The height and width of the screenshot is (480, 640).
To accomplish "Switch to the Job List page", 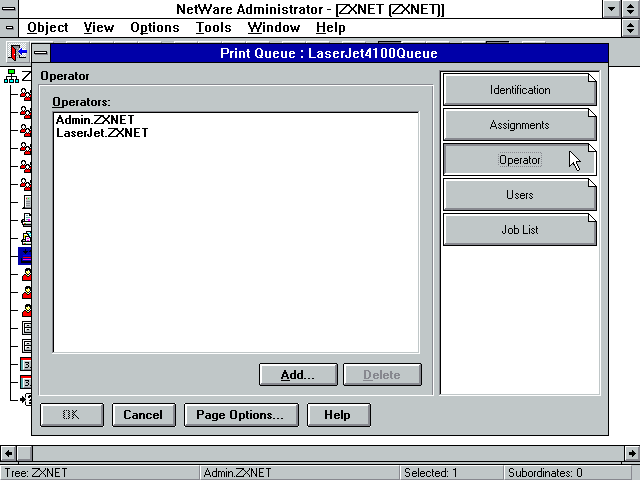I will click(x=520, y=230).
